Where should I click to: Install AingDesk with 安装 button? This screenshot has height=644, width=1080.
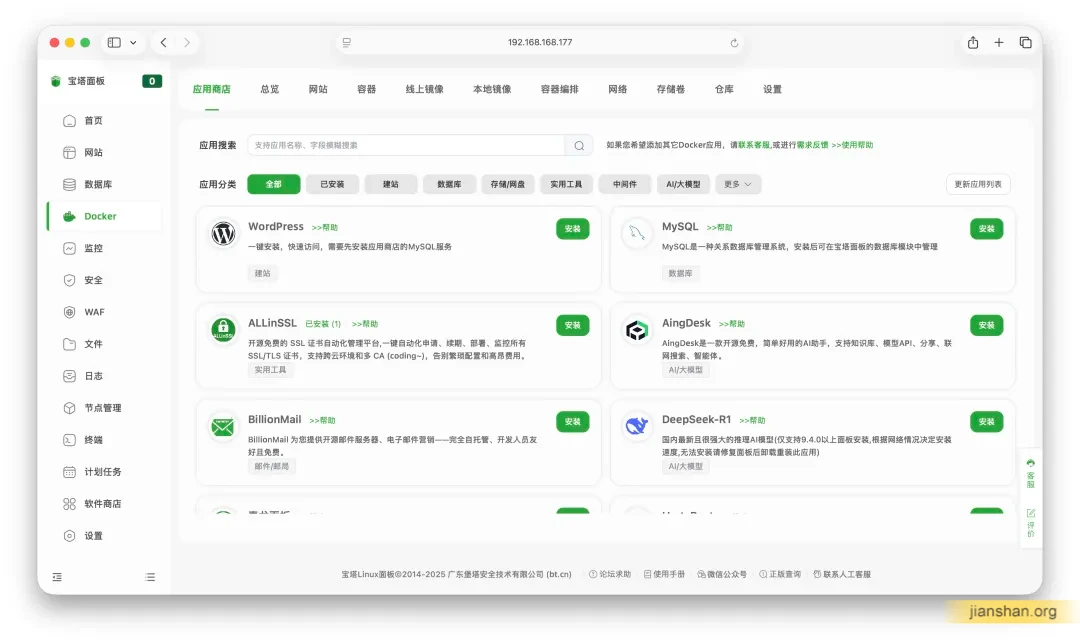coord(986,325)
